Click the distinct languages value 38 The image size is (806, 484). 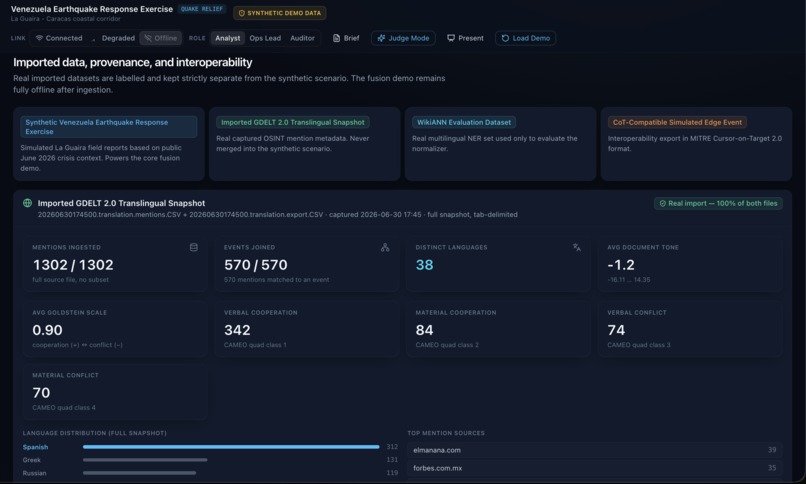424,265
